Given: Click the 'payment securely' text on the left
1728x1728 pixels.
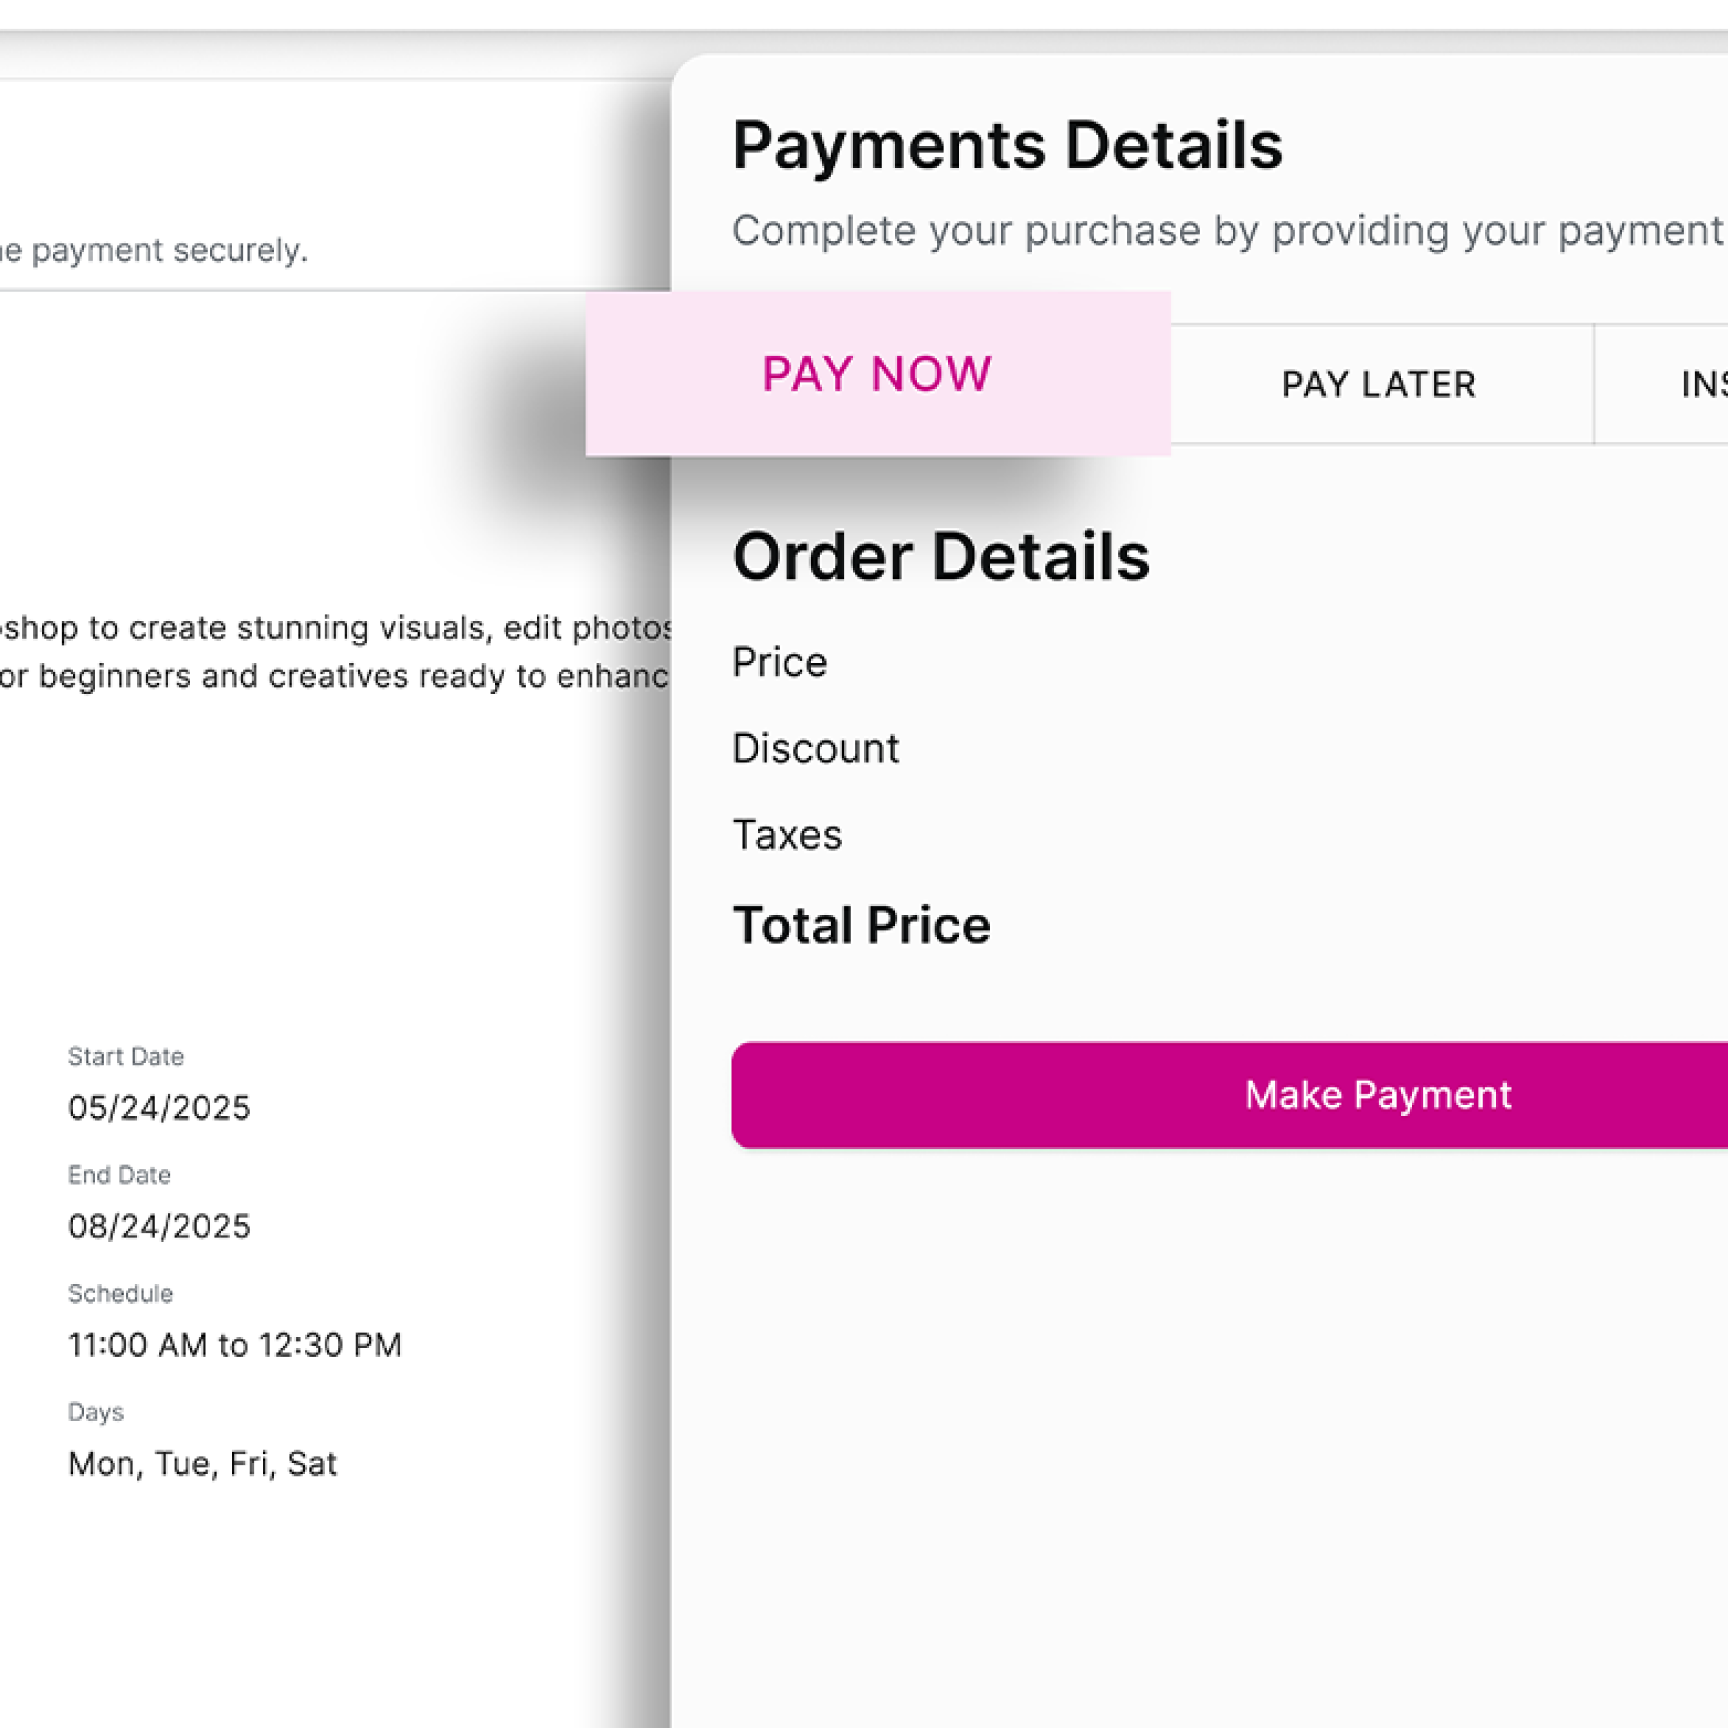Looking at the screenshot, I should (160, 250).
